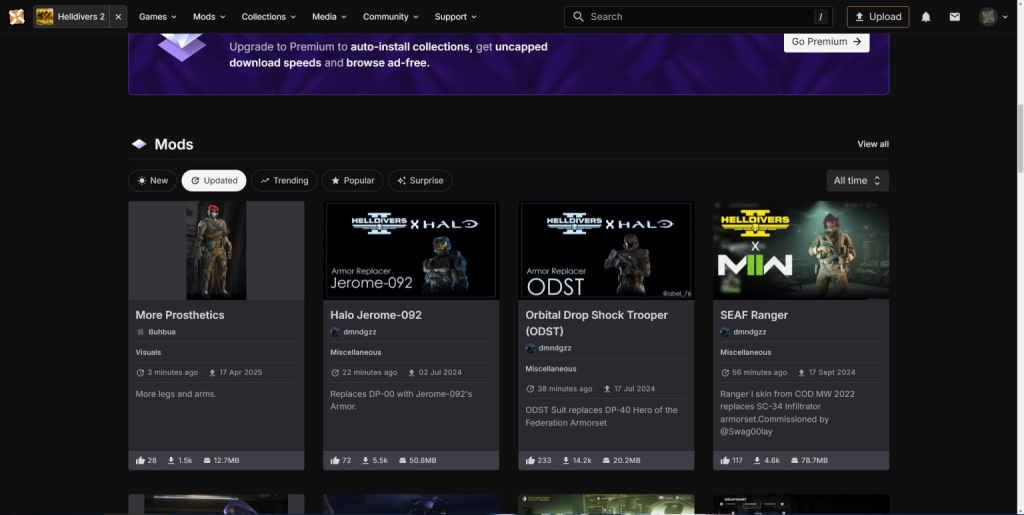
Task: Focus the Search input field
Action: coord(698,17)
